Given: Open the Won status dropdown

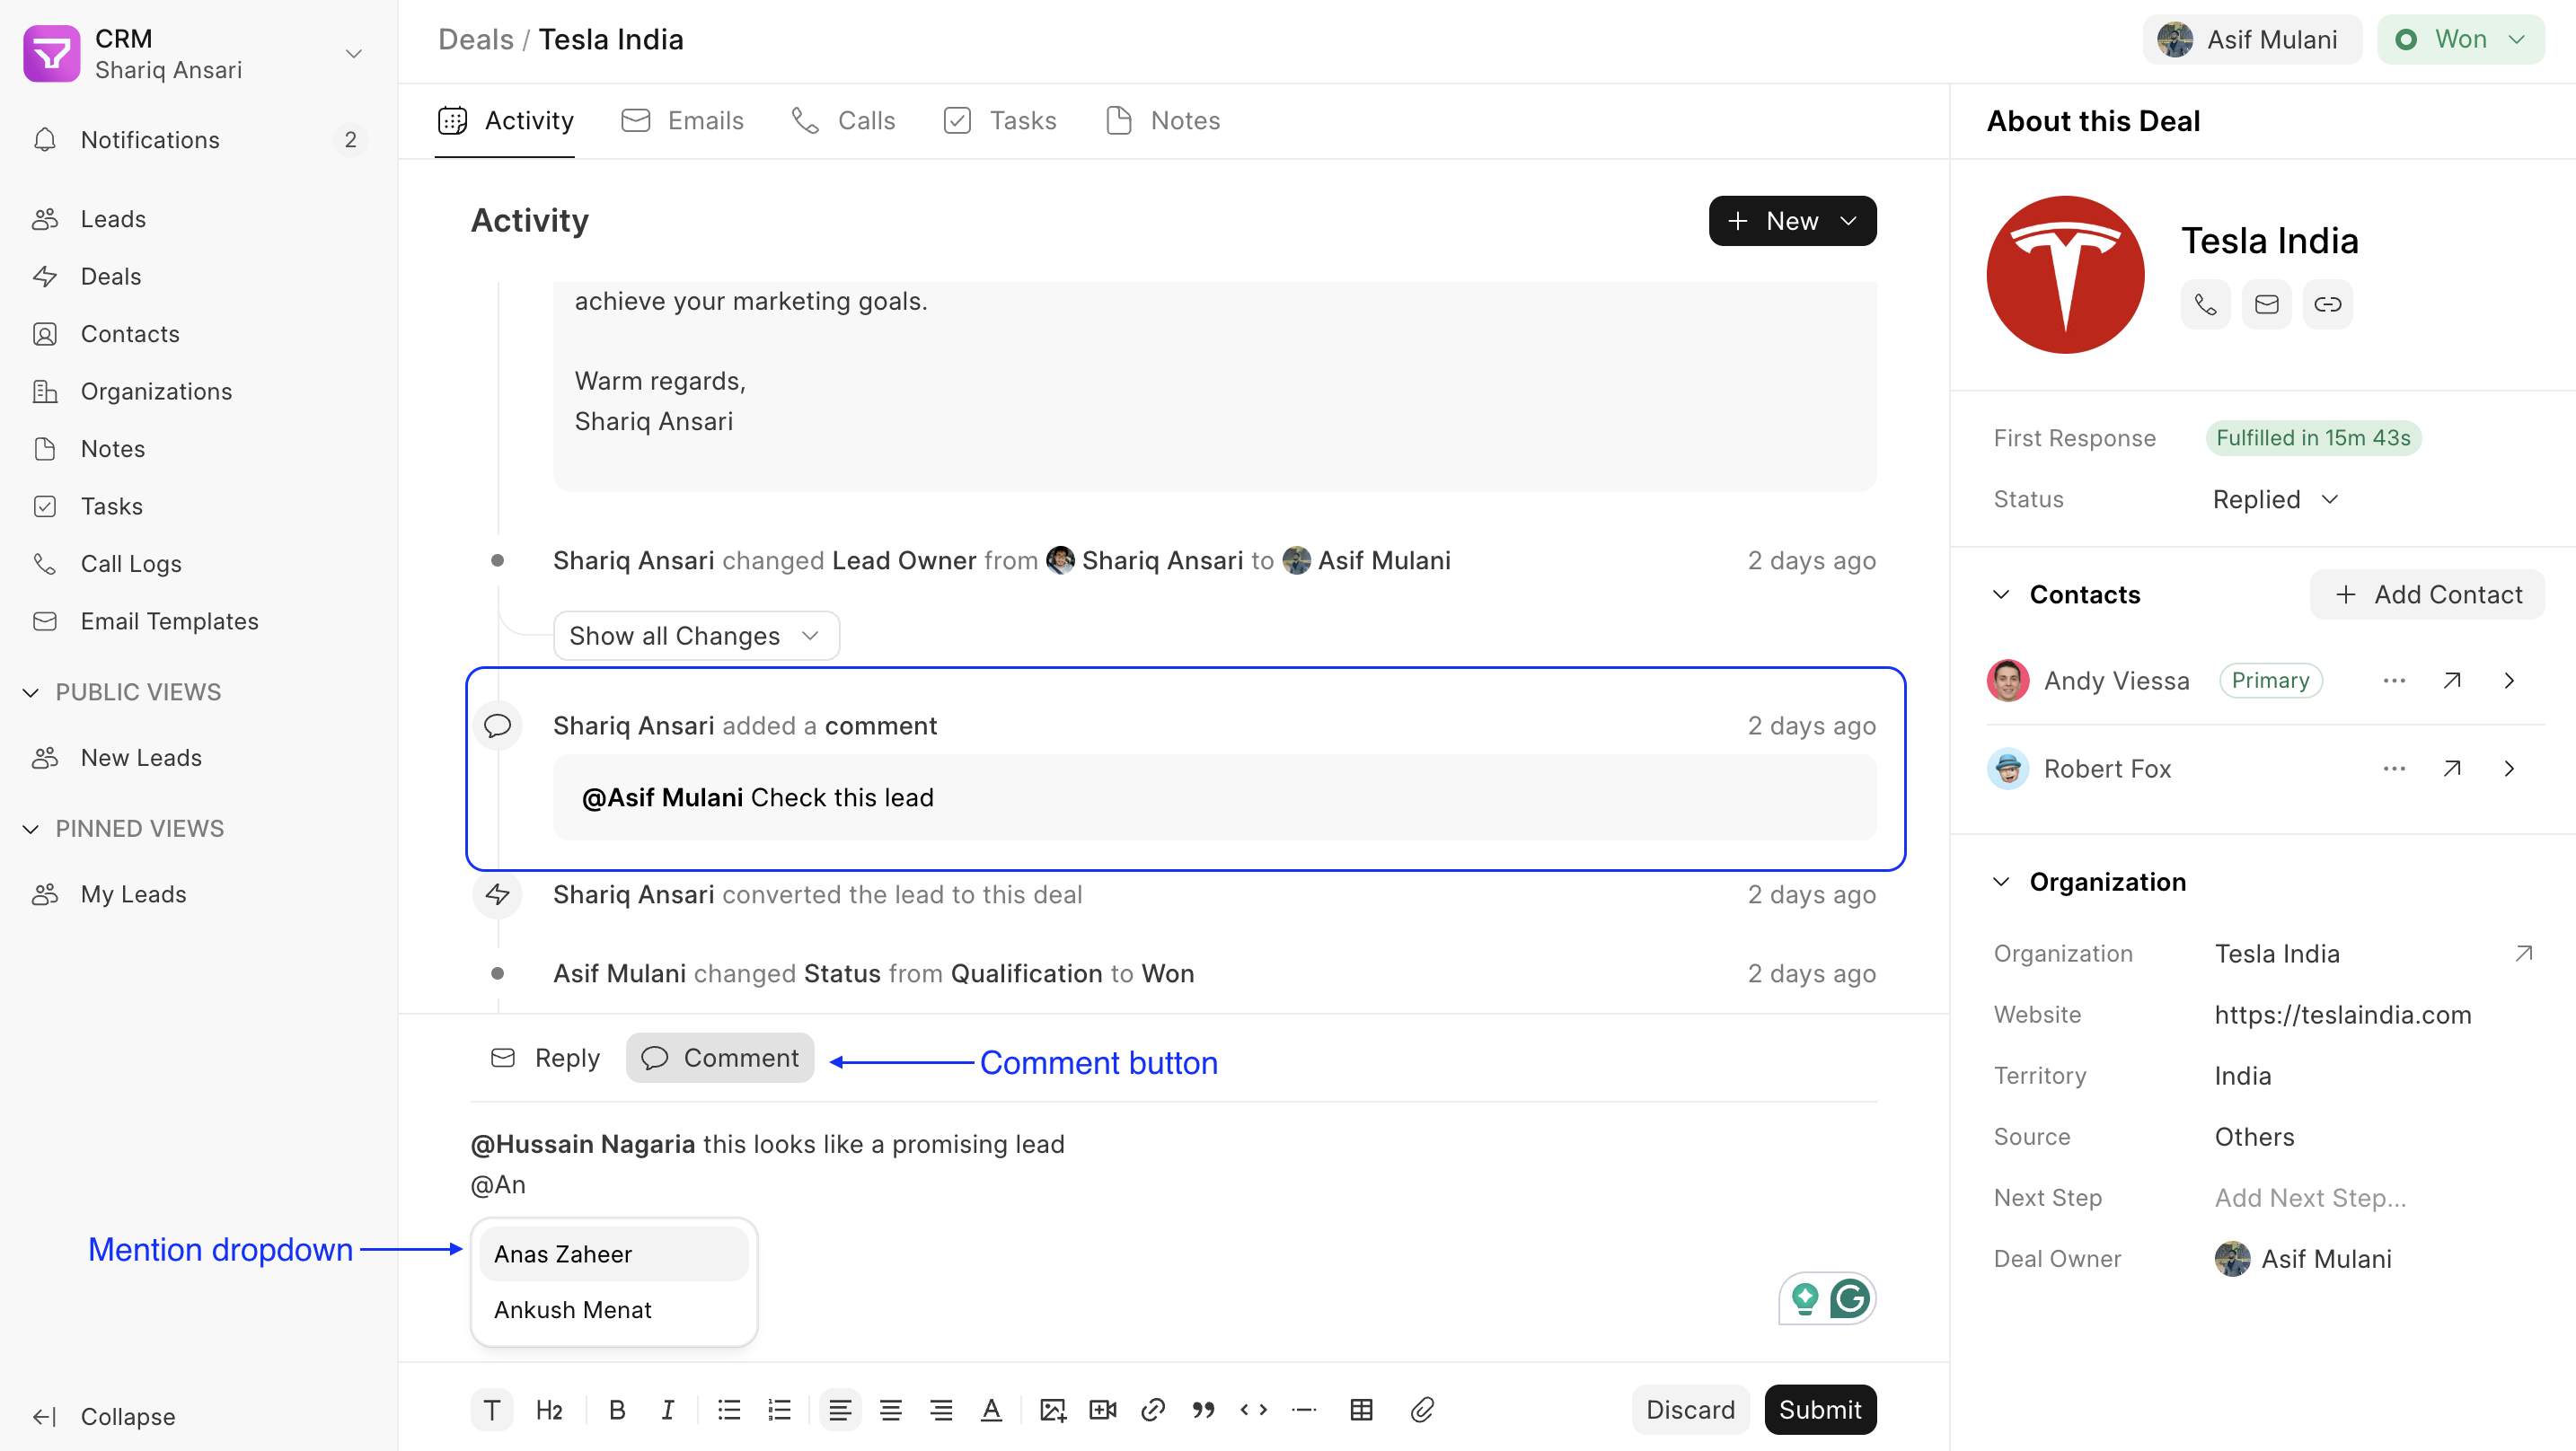Looking at the screenshot, I should [2460, 39].
